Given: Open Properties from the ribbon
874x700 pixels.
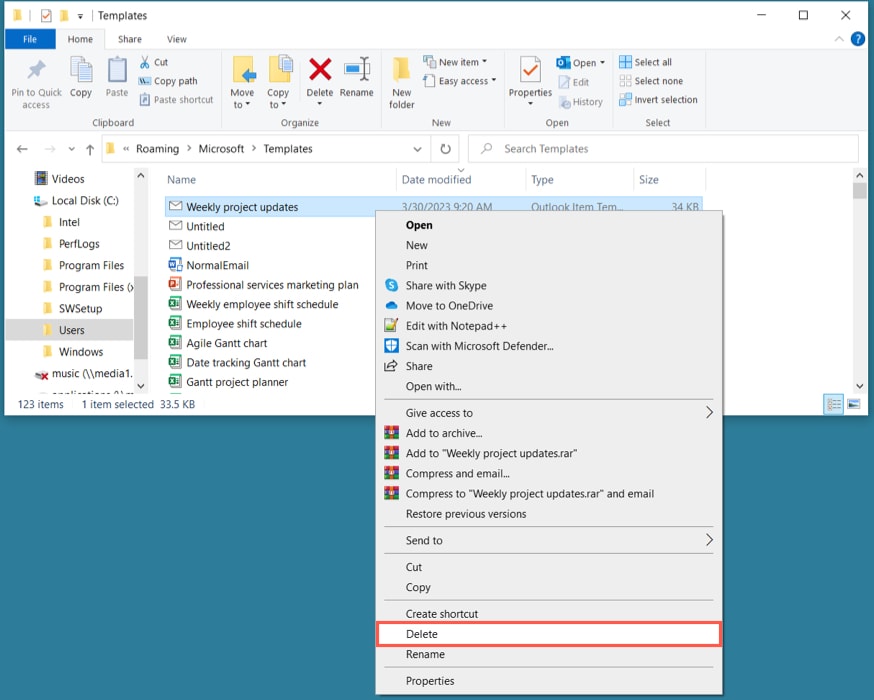Looking at the screenshot, I should click(x=529, y=75).
